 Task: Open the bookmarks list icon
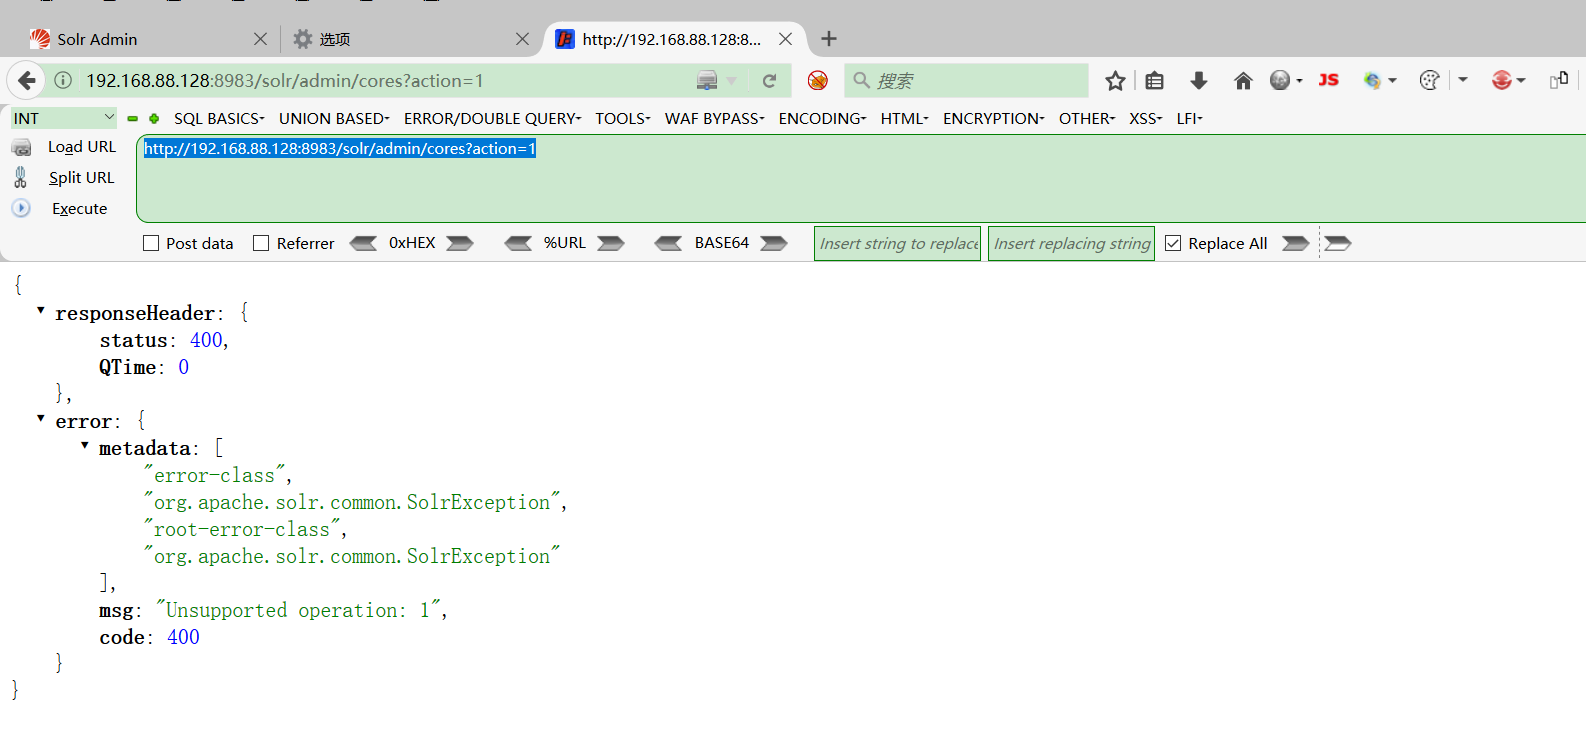[1154, 81]
